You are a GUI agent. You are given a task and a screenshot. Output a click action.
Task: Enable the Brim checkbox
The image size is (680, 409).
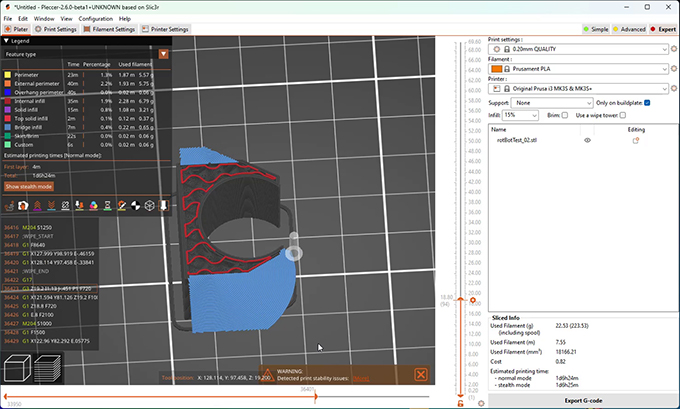click(565, 115)
